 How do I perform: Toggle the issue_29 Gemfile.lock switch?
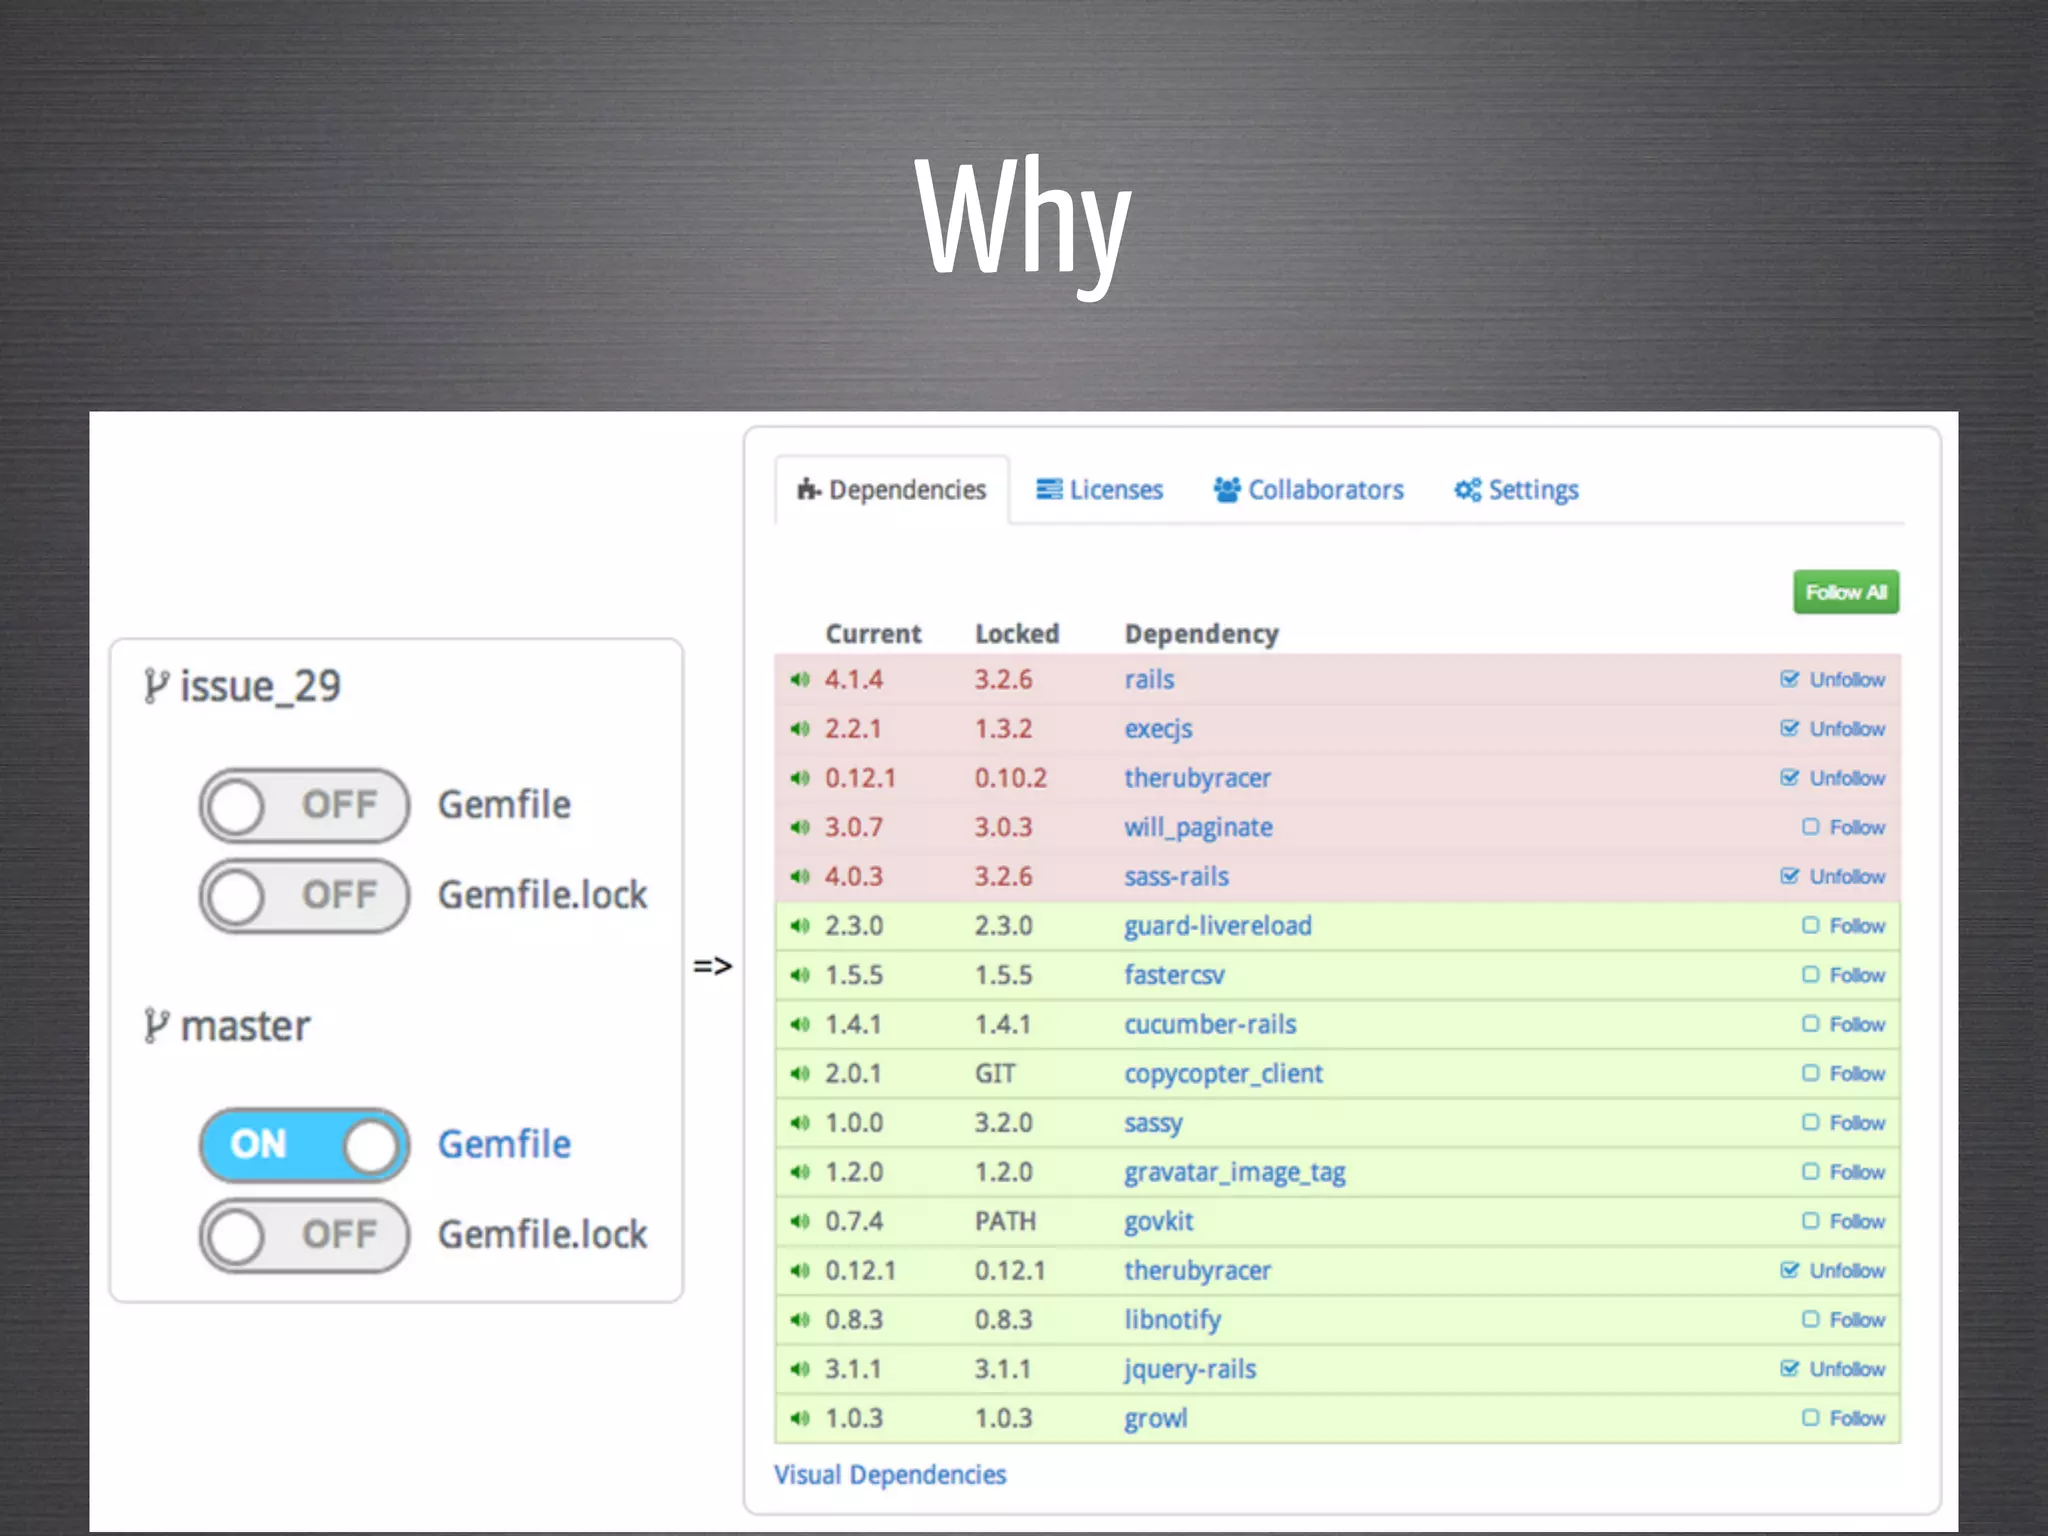(304, 895)
